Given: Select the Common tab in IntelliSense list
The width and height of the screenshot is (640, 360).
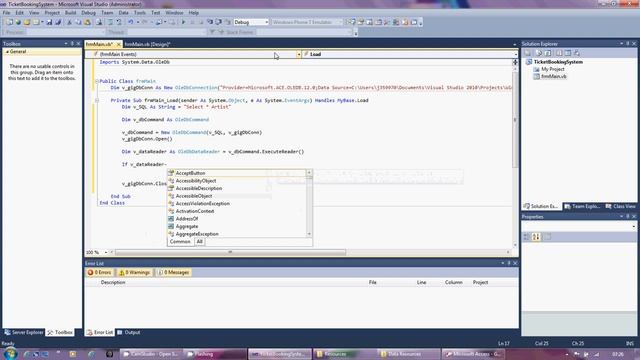Looking at the screenshot, I should coord(180,242).
